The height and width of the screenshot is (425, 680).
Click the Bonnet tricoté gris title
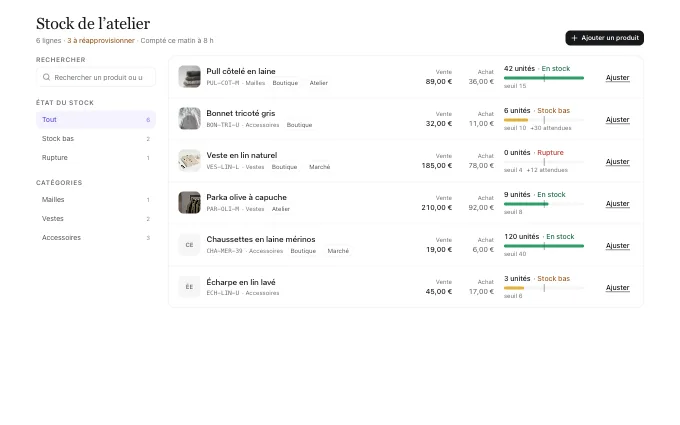pos(241,113)
